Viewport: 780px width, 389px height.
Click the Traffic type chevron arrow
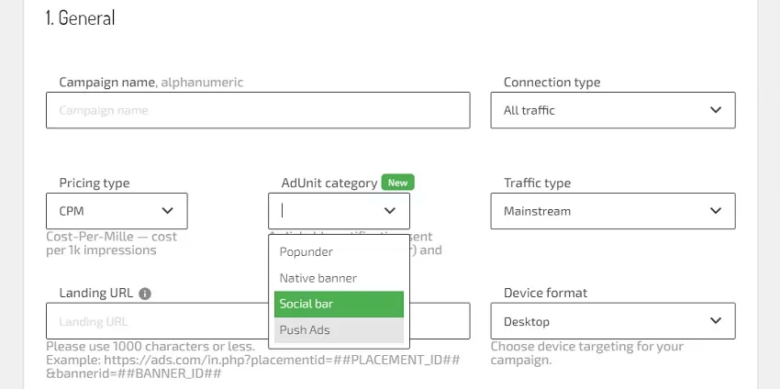click(715, 211)
